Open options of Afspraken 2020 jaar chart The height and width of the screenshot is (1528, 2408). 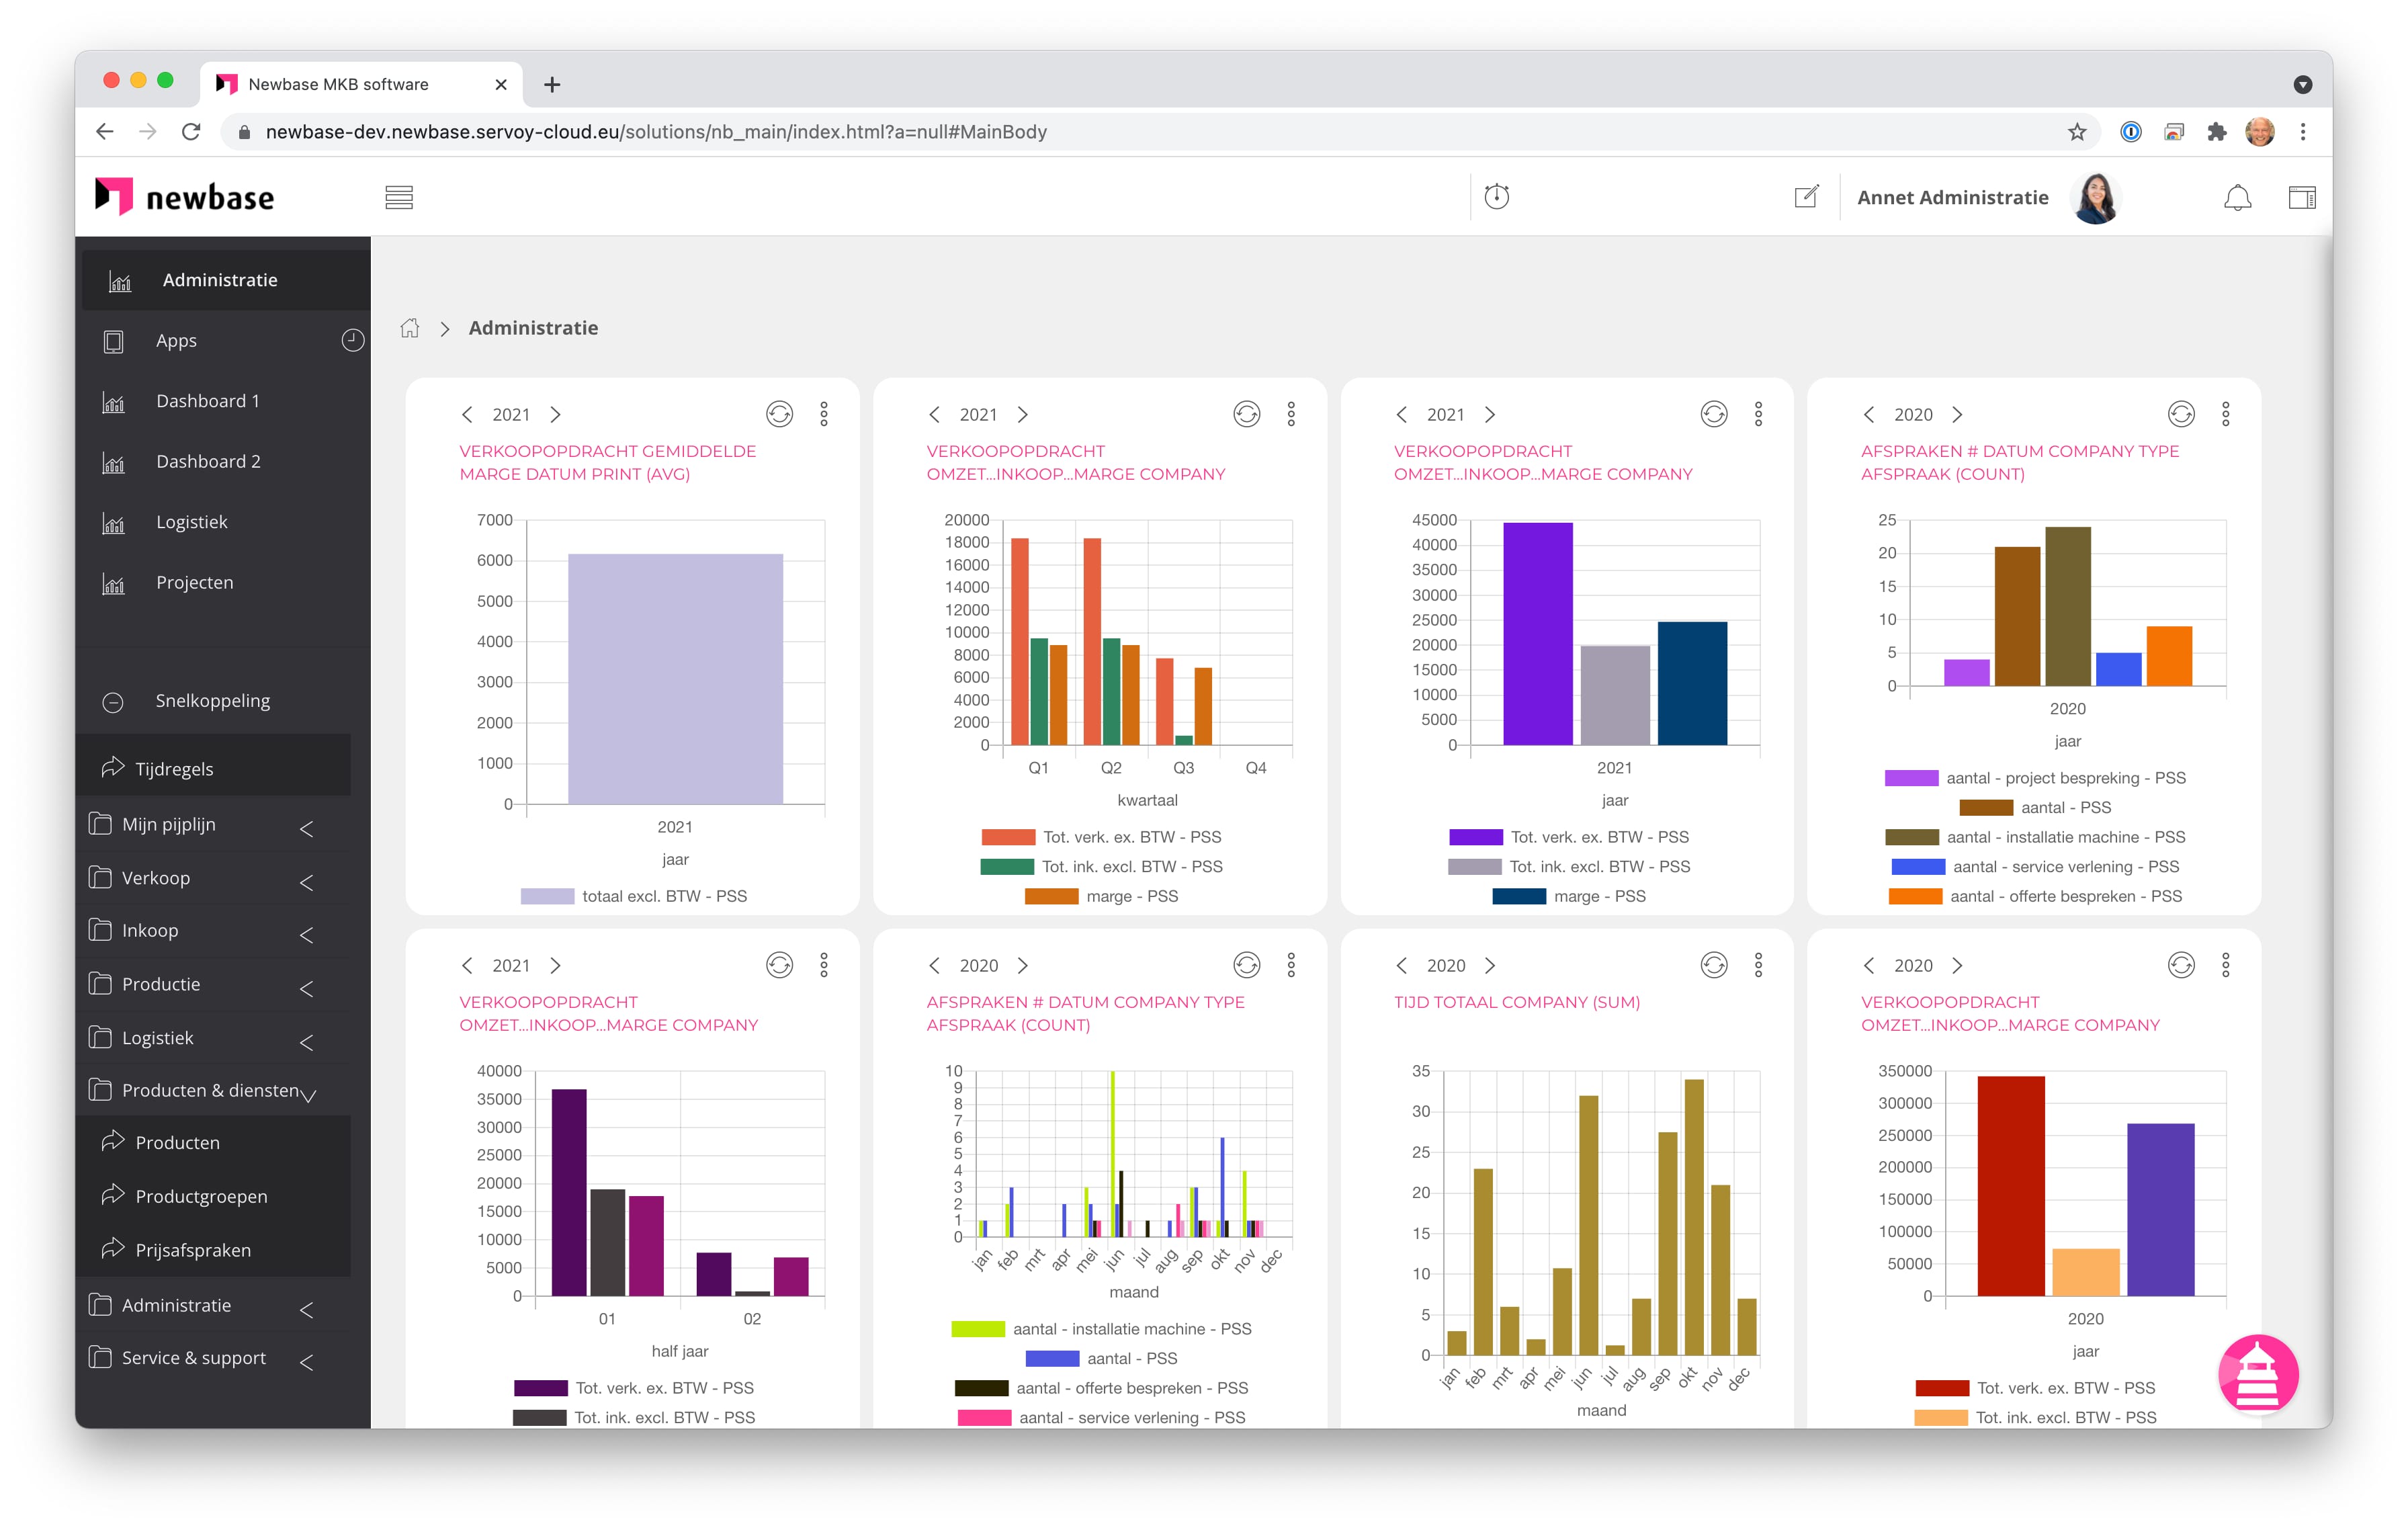point(2226,414)
